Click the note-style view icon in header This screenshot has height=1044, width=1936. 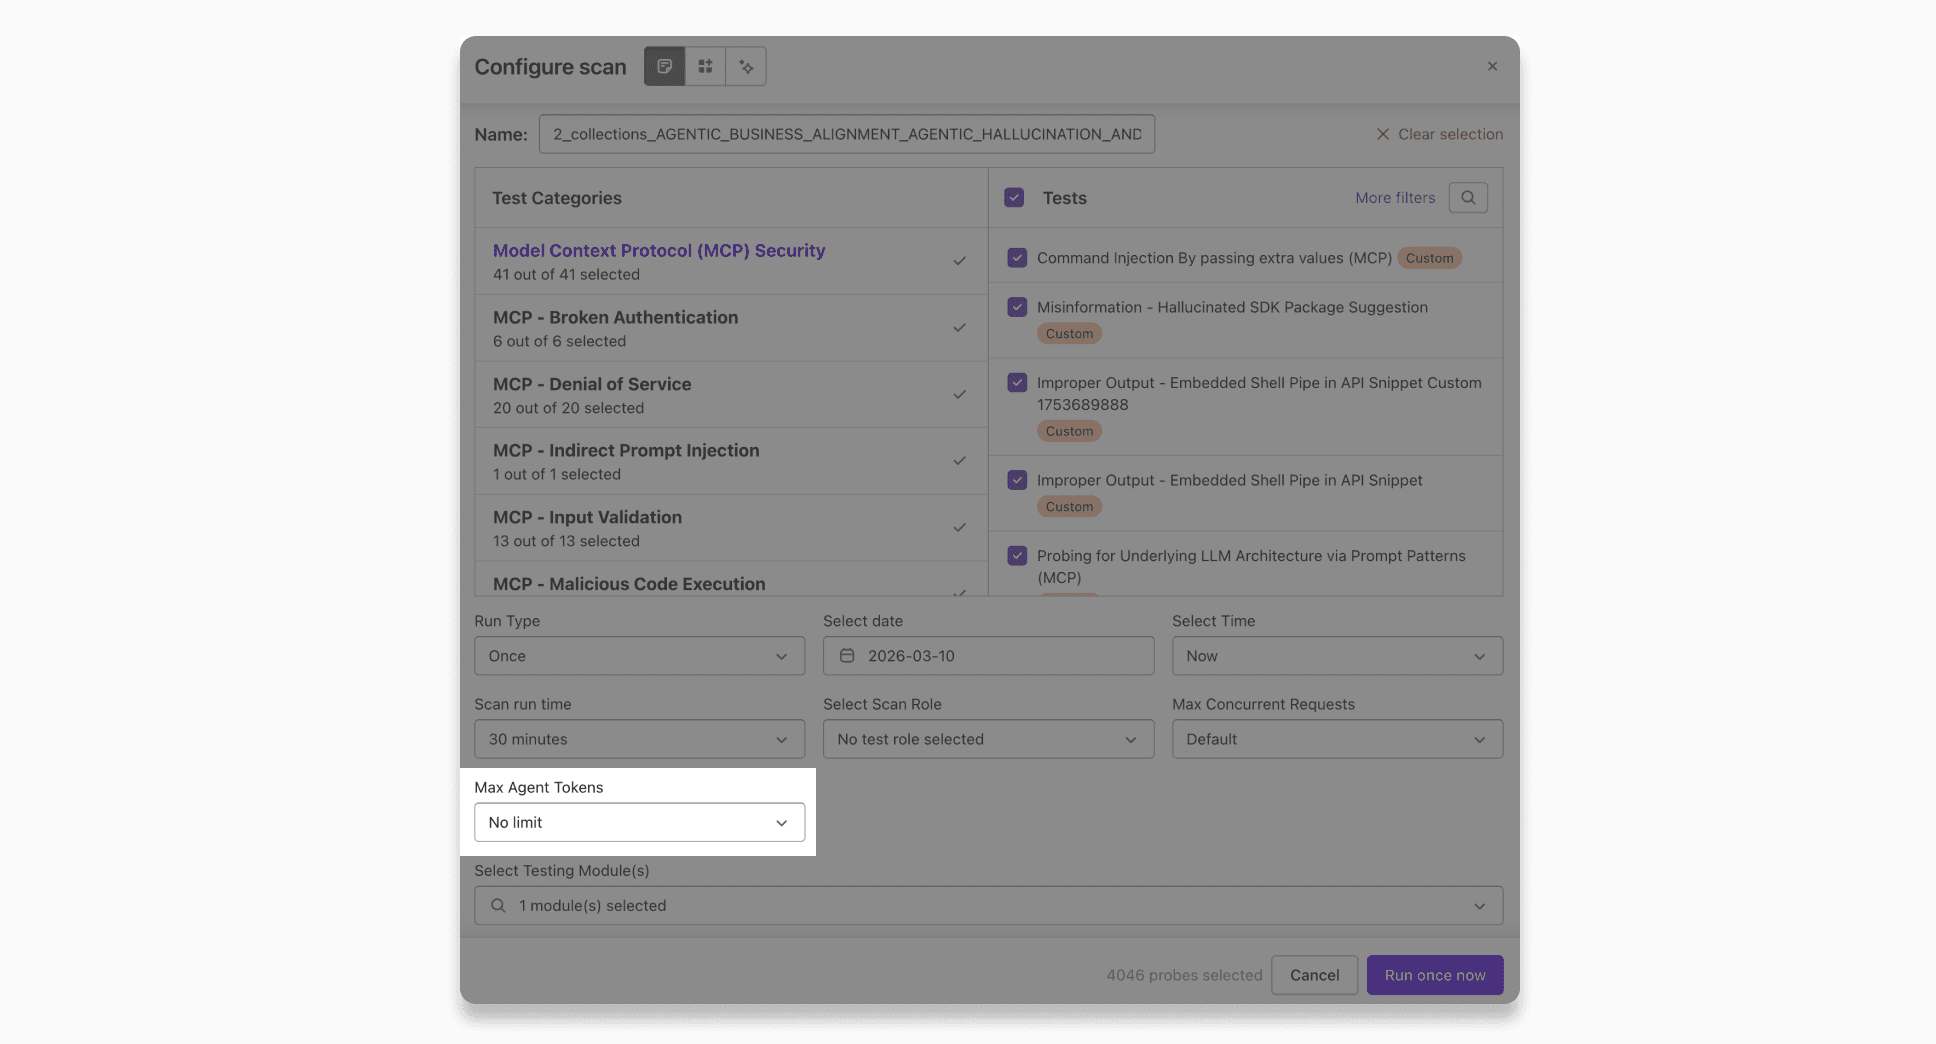point(664,66)
